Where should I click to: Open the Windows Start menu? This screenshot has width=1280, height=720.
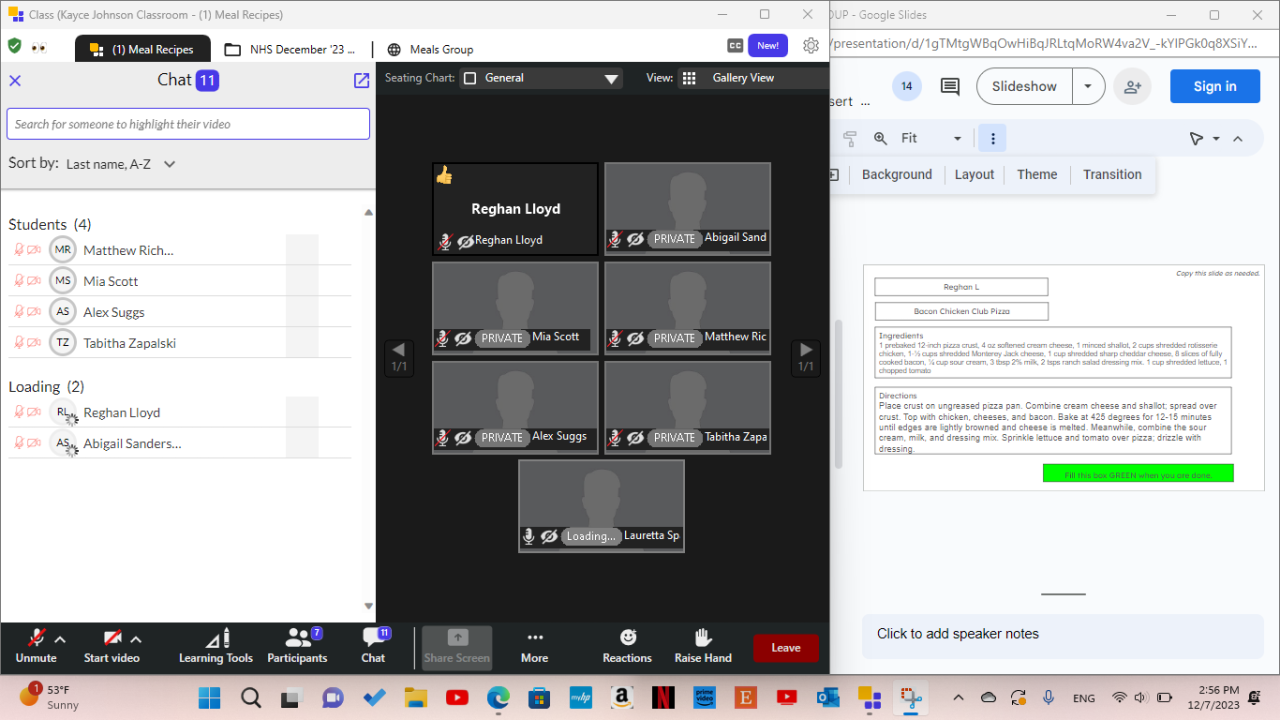tap(210, 697)
